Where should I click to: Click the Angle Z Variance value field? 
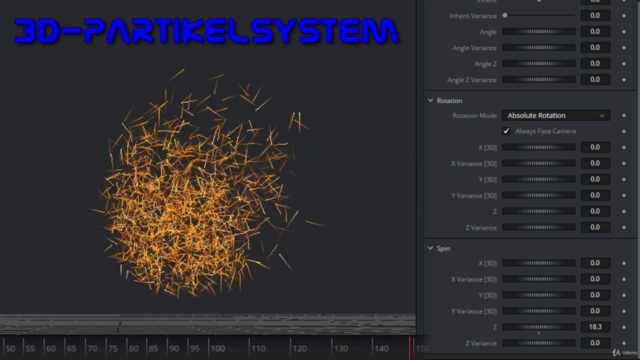click(x=595, y=80)
